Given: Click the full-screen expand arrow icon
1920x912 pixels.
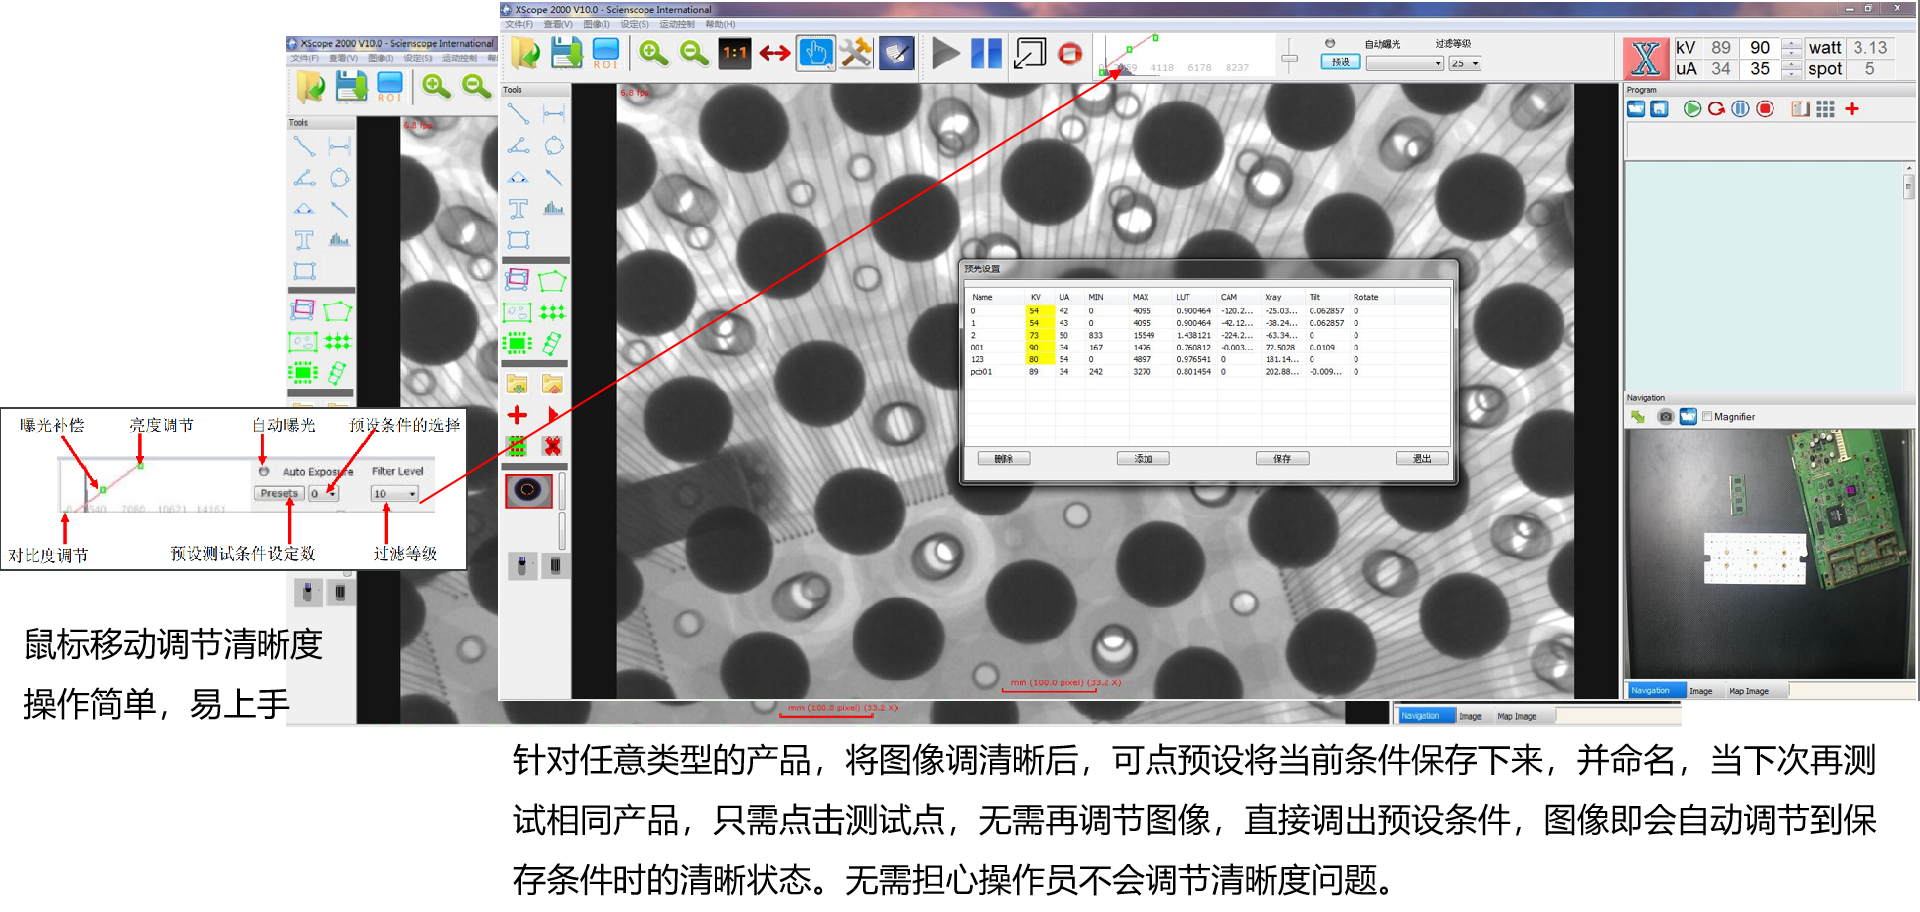Looking at the screenshot, I should click(1029, 53).
